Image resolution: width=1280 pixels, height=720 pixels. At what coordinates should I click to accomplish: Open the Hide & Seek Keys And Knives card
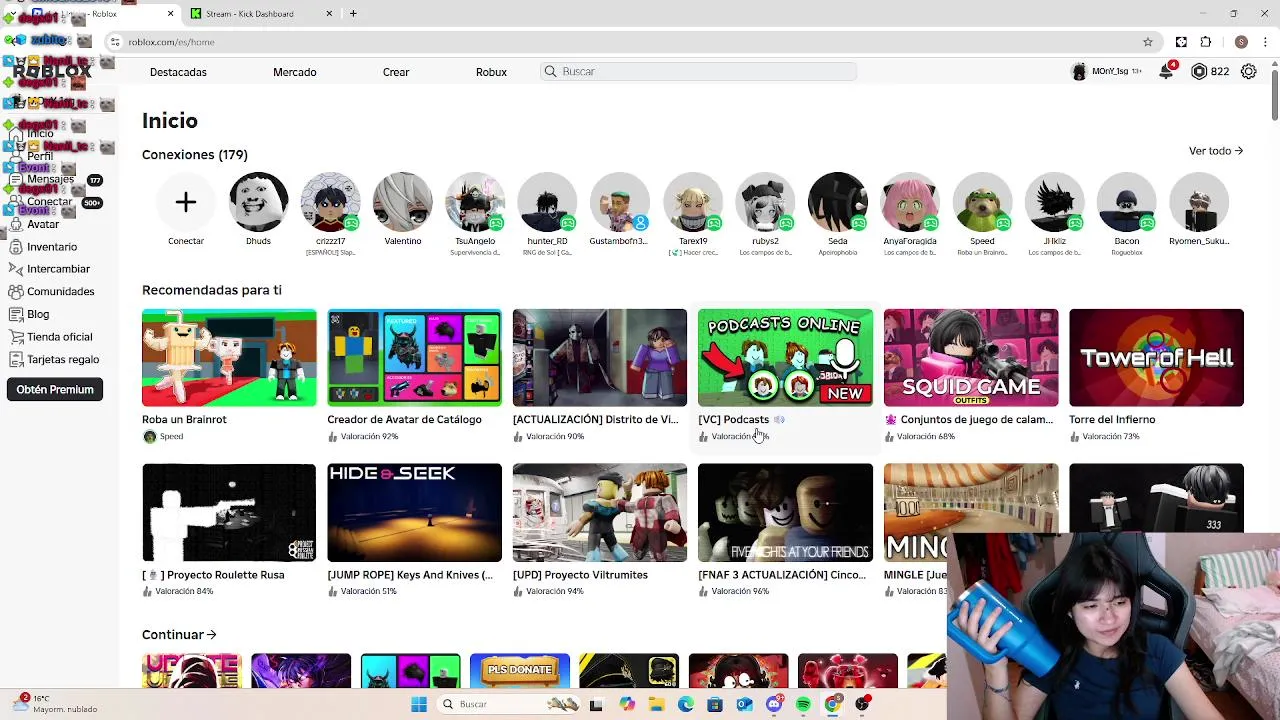[x=414, y=530]
